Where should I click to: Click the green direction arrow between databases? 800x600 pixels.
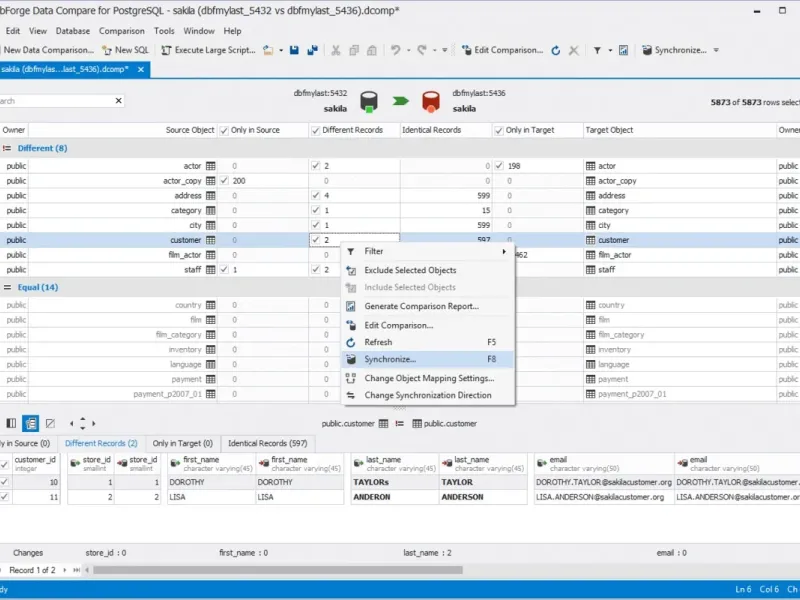point(401,101)
